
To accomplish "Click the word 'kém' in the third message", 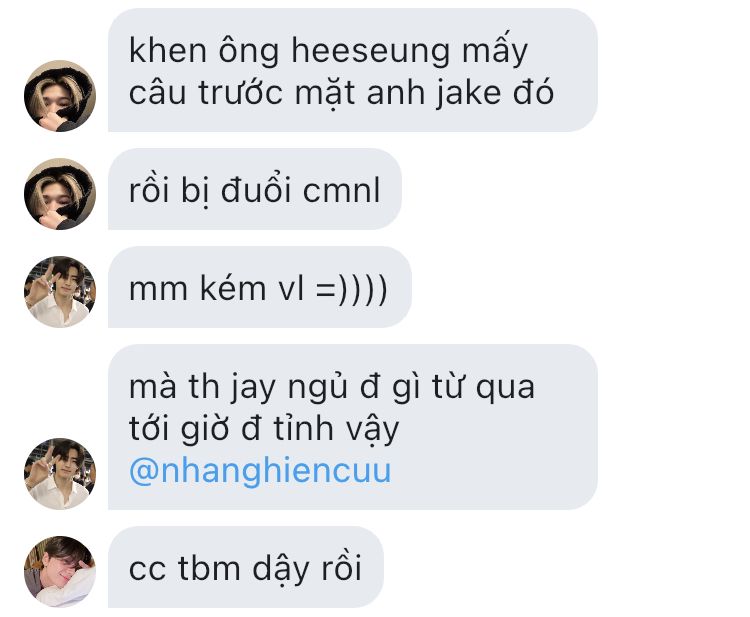I will point(232,288).
